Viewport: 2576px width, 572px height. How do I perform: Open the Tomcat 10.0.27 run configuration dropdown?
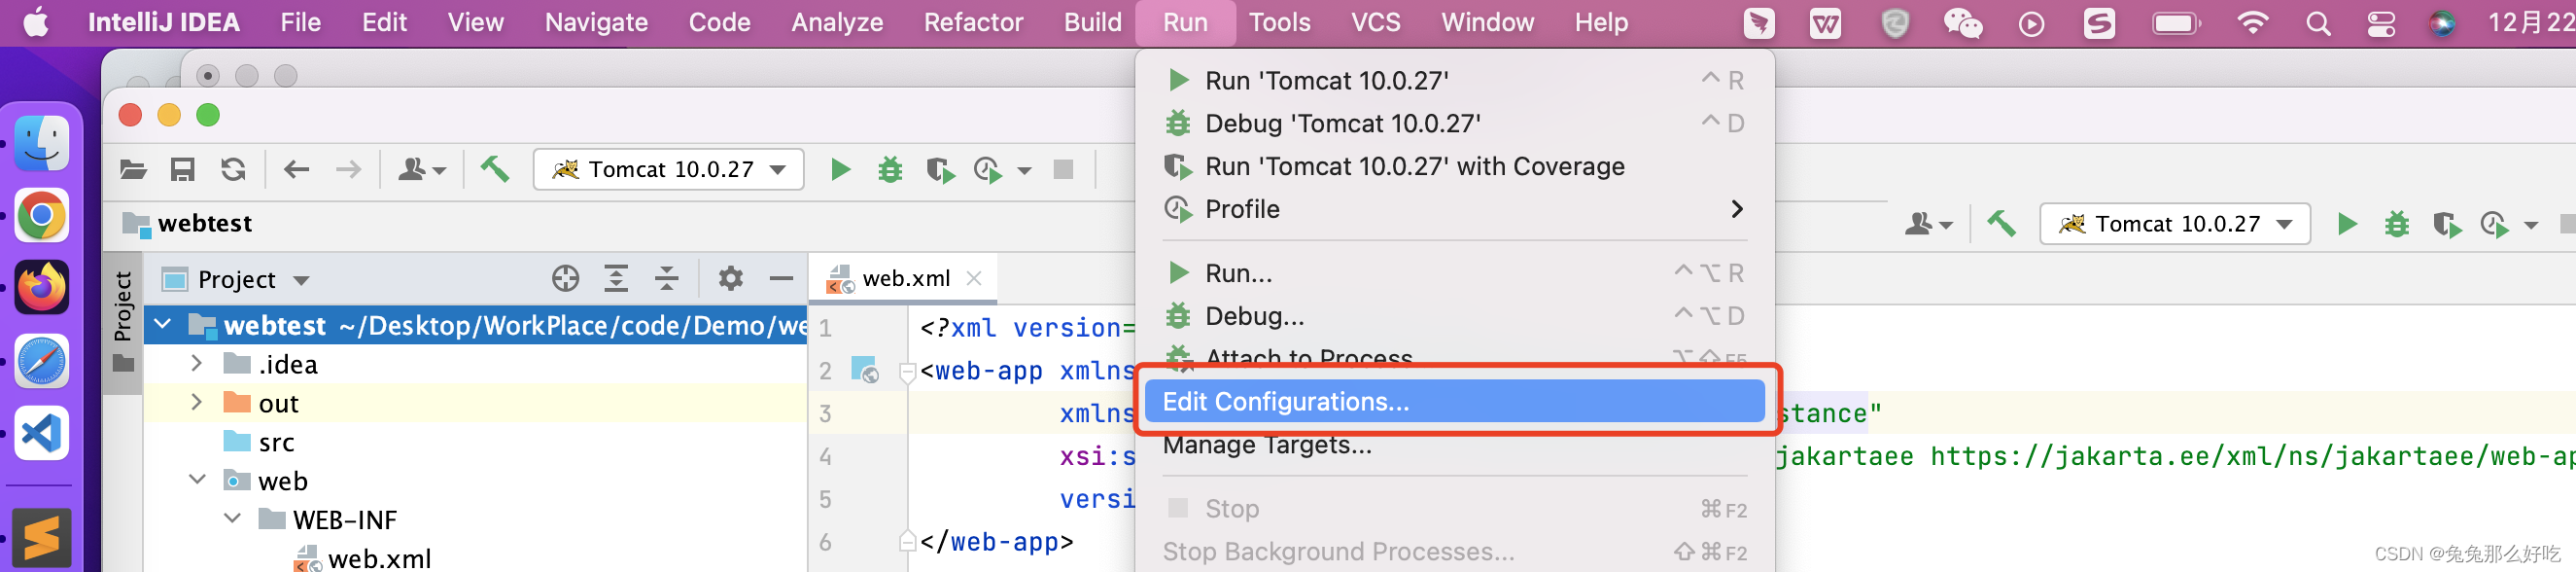669,169
